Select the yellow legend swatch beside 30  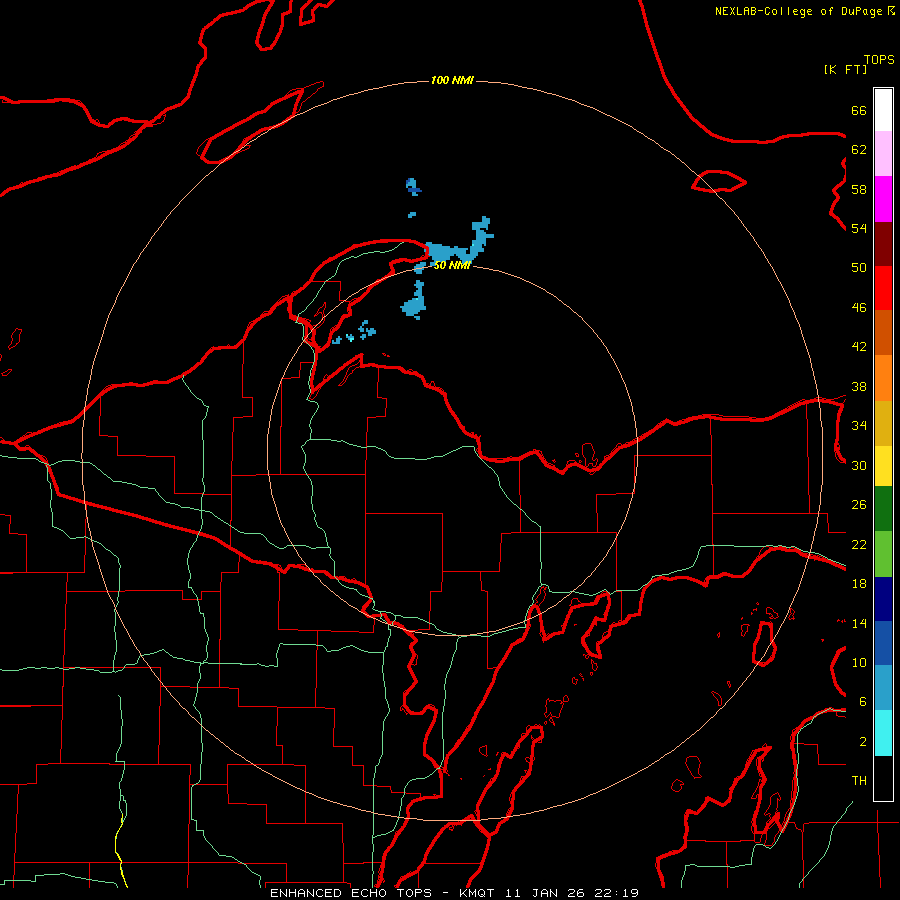883,466
